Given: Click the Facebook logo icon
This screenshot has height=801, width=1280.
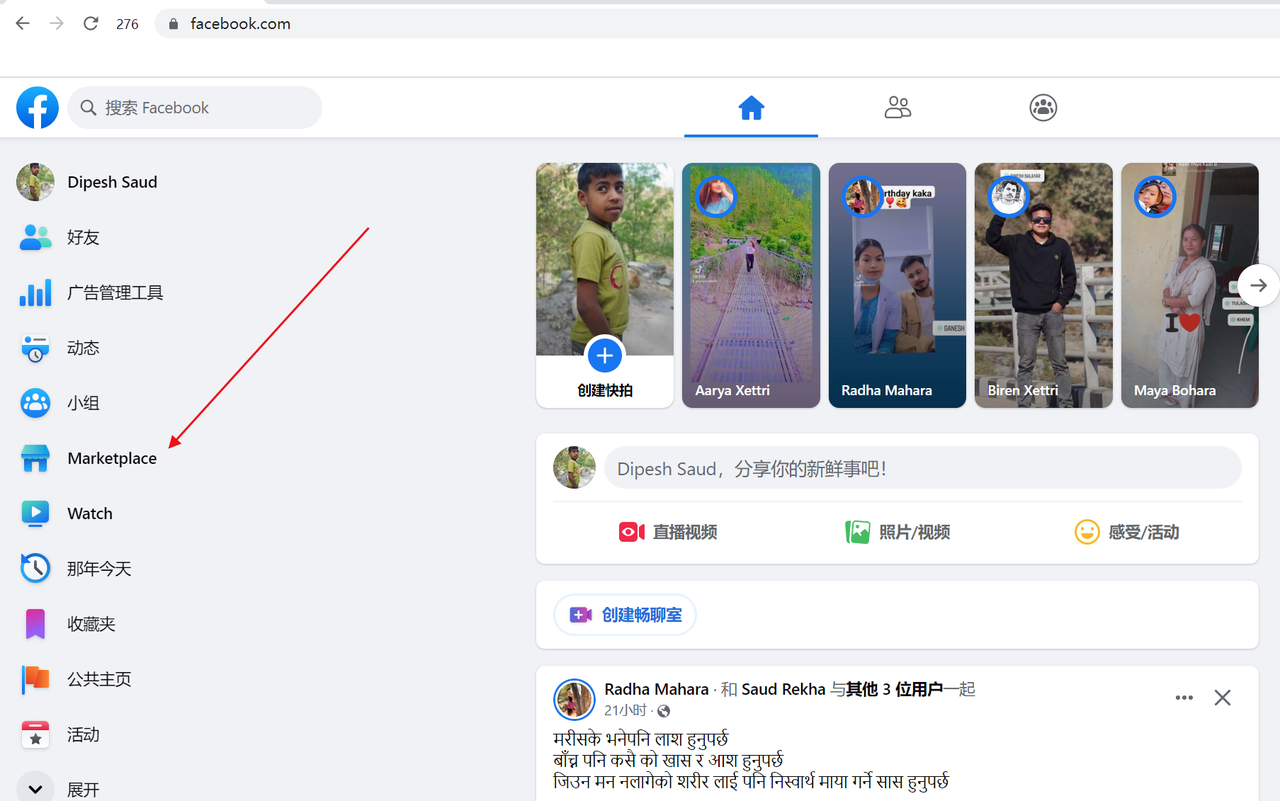Looking at the screenshot, I should (37, 107).
